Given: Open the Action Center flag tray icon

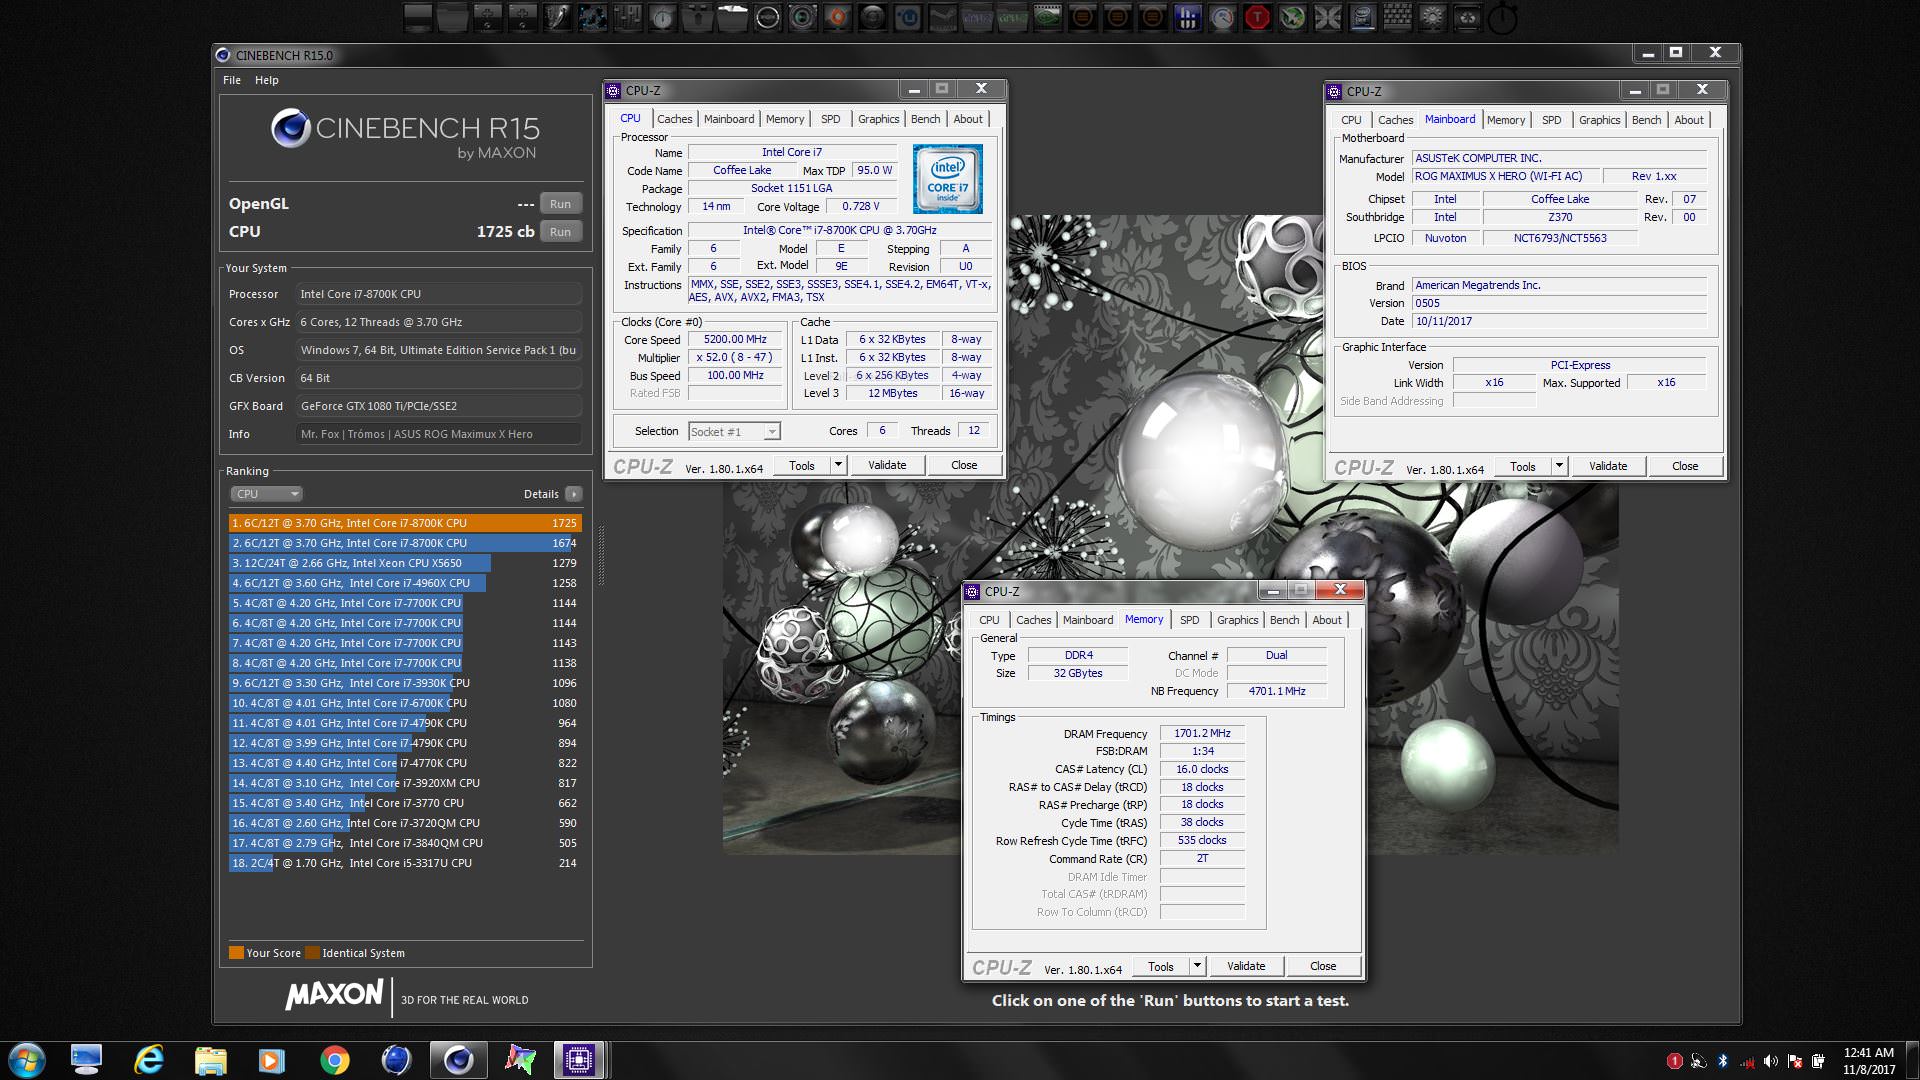Looking at the screenshot, I should click(1795, 1061).
